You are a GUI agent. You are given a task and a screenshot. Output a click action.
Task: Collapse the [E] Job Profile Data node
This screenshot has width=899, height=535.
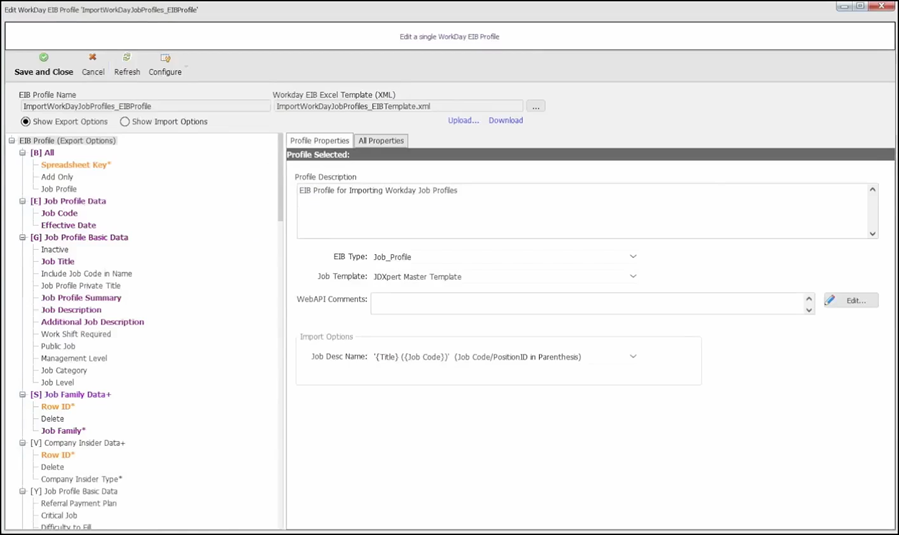pyautogui.click(x=23, y=201)
